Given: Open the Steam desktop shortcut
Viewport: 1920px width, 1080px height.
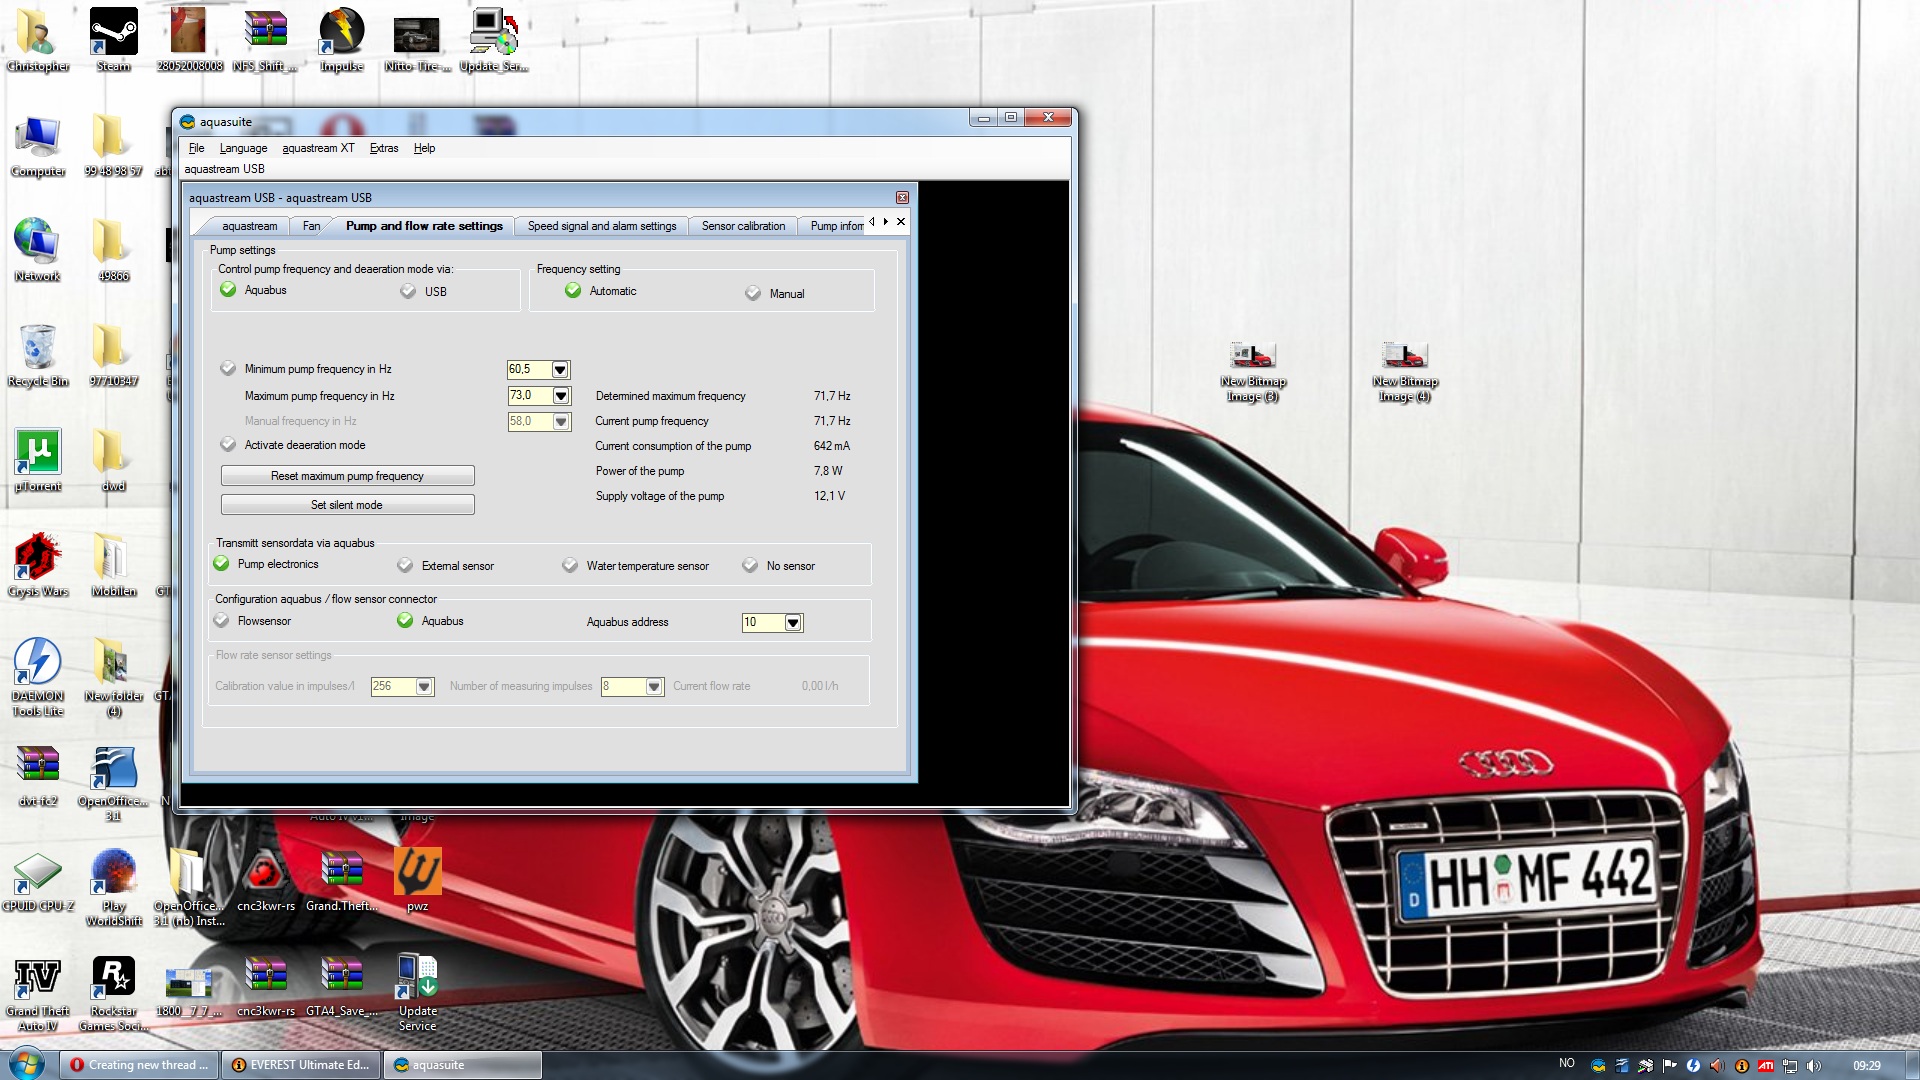Looking at the screenshot, I should pyautogui.click(x=113, y=33).
